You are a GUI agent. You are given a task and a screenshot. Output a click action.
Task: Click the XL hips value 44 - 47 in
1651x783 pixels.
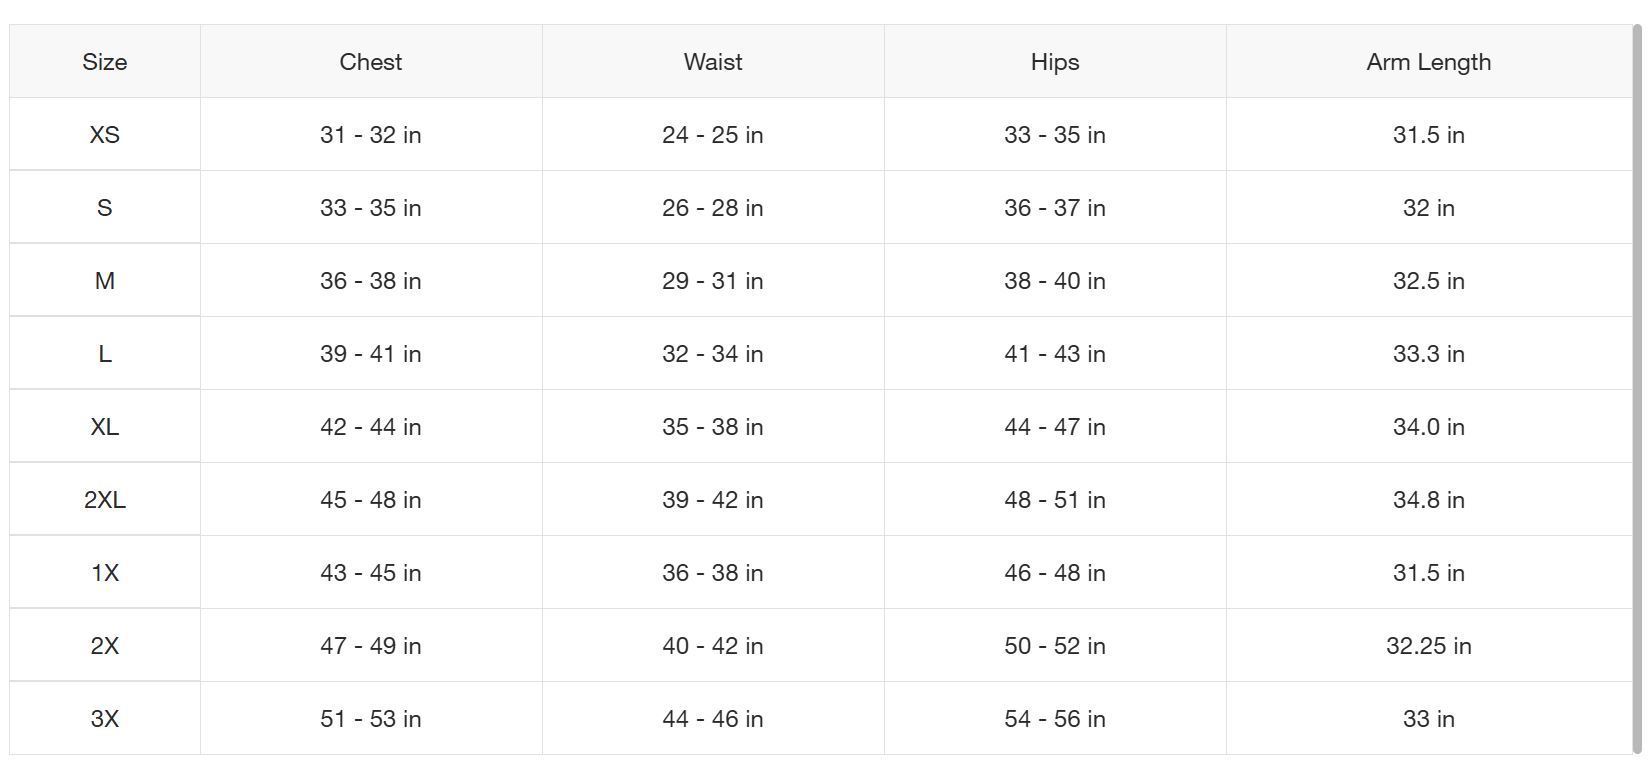[1055, 427]
